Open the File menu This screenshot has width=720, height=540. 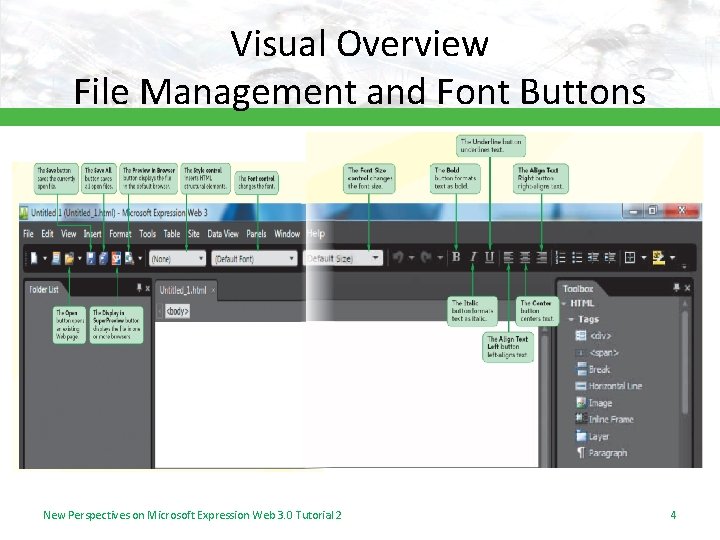[28, 234]
